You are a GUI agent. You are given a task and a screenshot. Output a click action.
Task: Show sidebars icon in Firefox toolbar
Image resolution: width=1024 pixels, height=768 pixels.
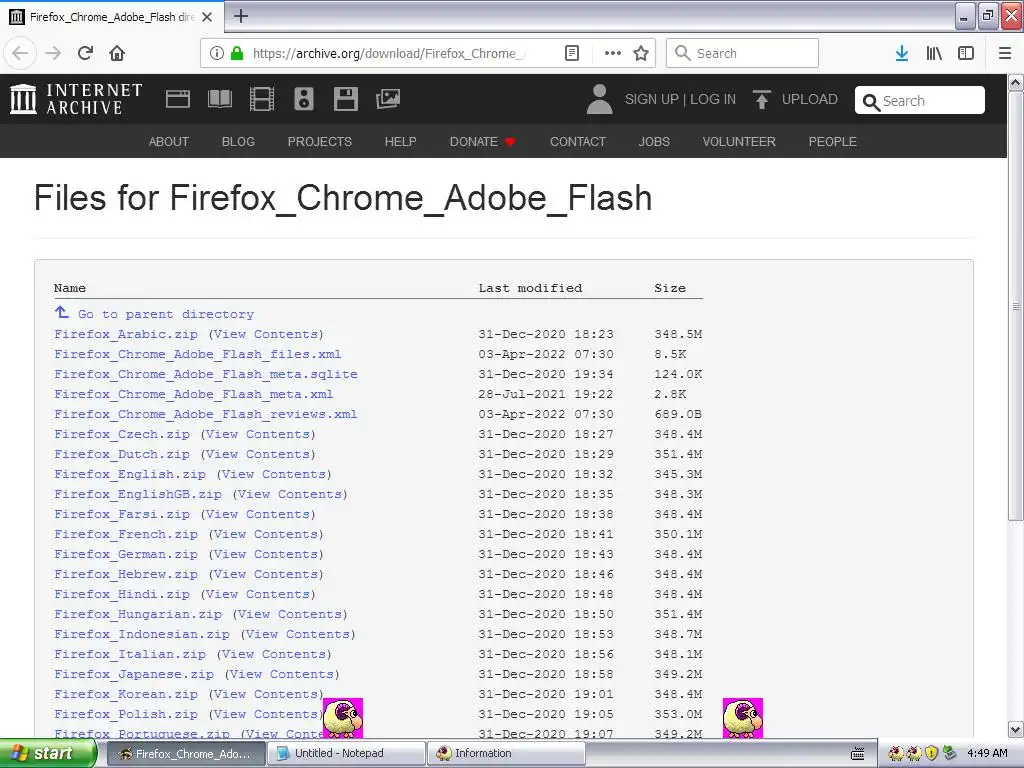click(x=966, y=53)
